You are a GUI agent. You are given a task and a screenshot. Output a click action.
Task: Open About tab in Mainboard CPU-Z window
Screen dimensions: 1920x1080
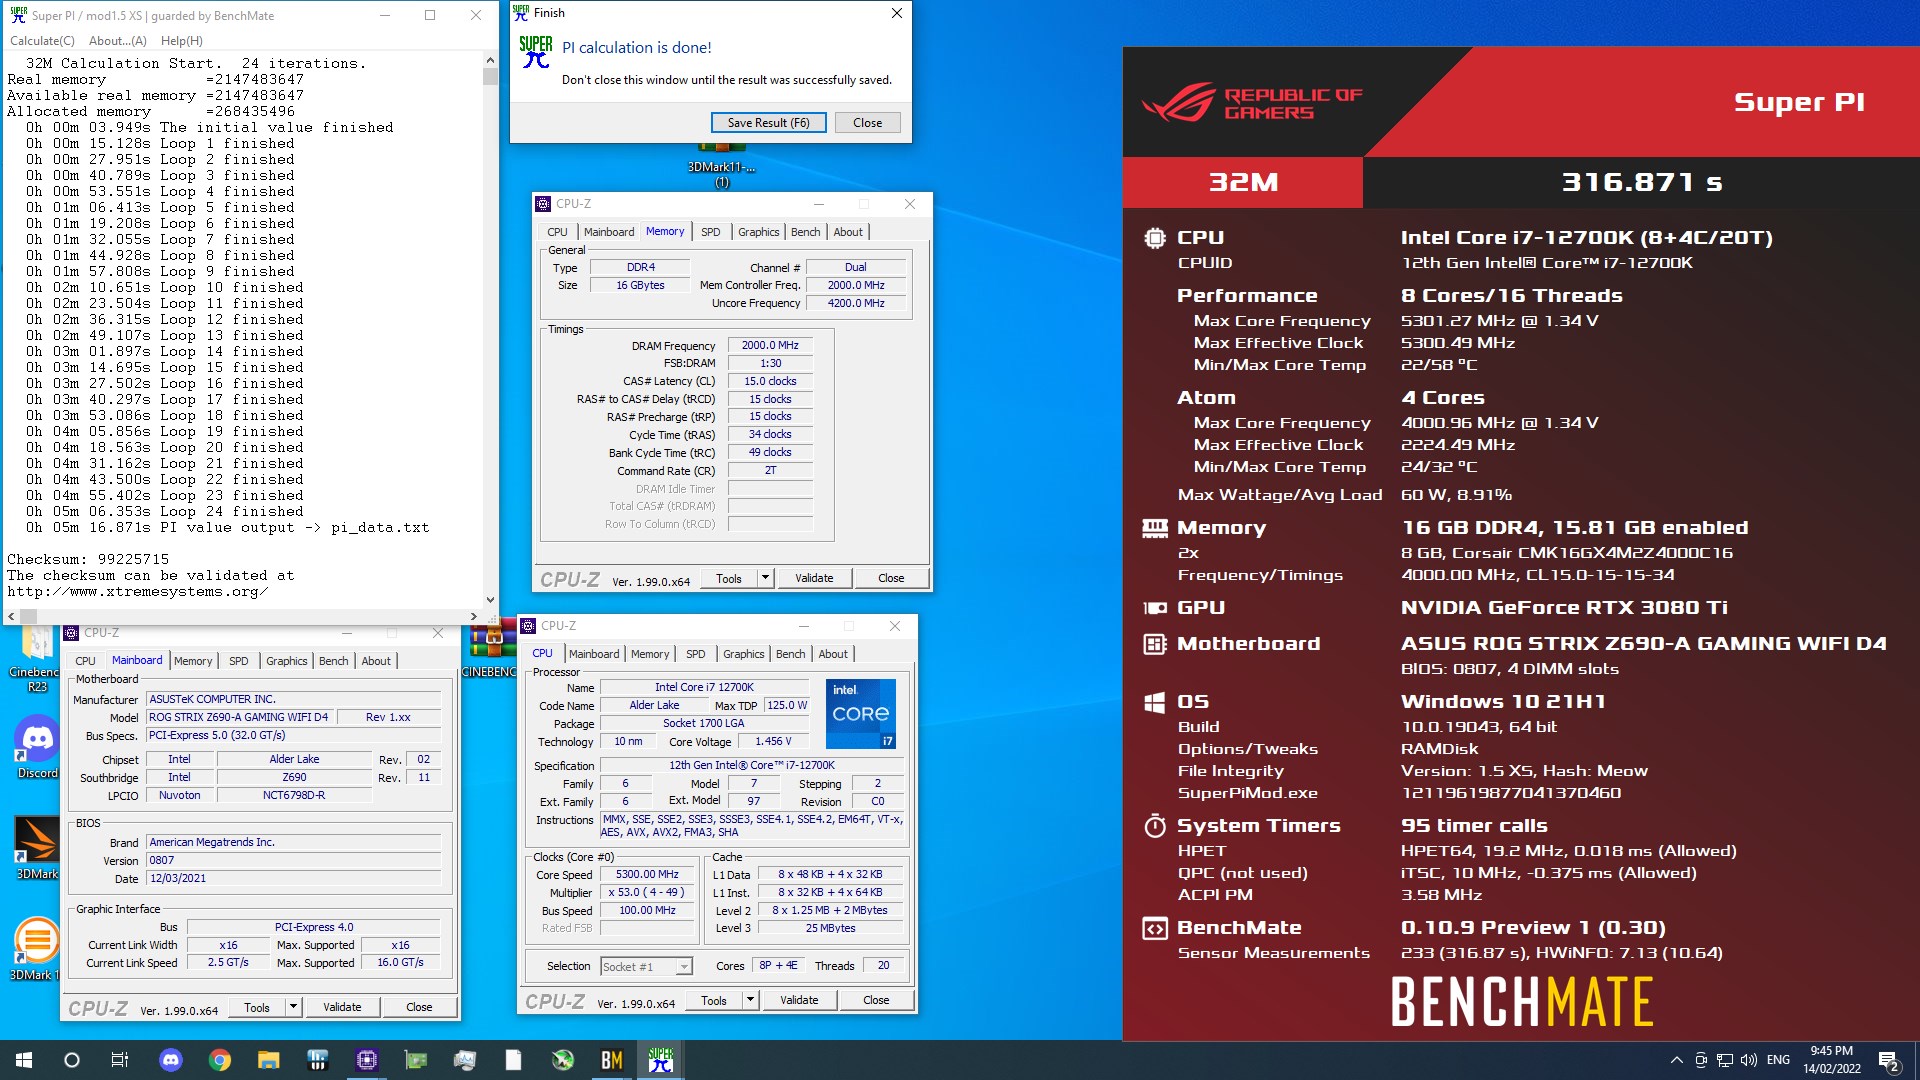[376, 661]
